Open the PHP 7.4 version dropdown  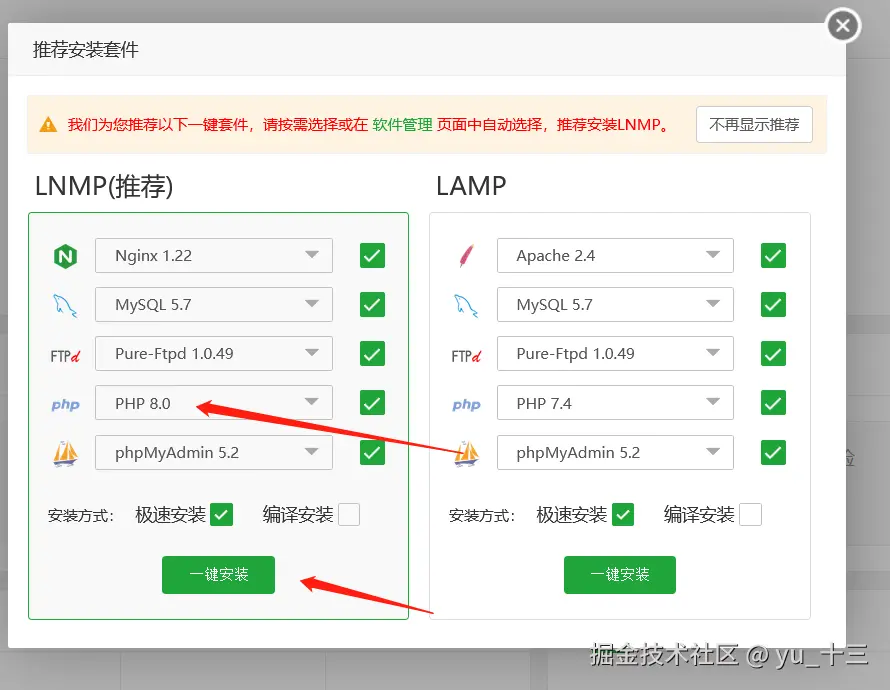(615, 403)
